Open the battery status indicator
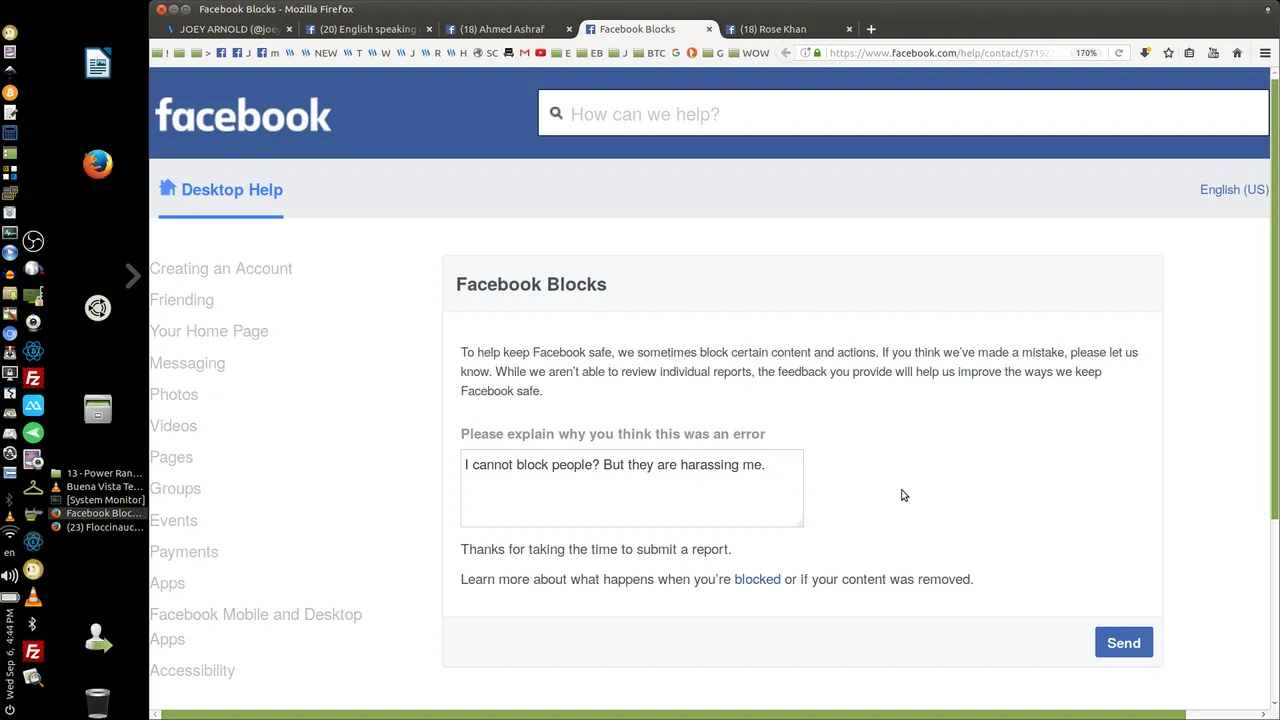Image resolution: width=1280 pixels, height=720 pixels. click(x=10, y=597)
